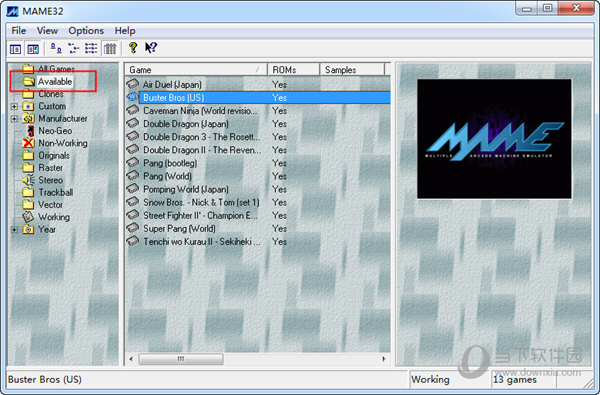Click the game list scroll left arrow
The height and width of the screenshot is (395, 600).
[131, 359]
